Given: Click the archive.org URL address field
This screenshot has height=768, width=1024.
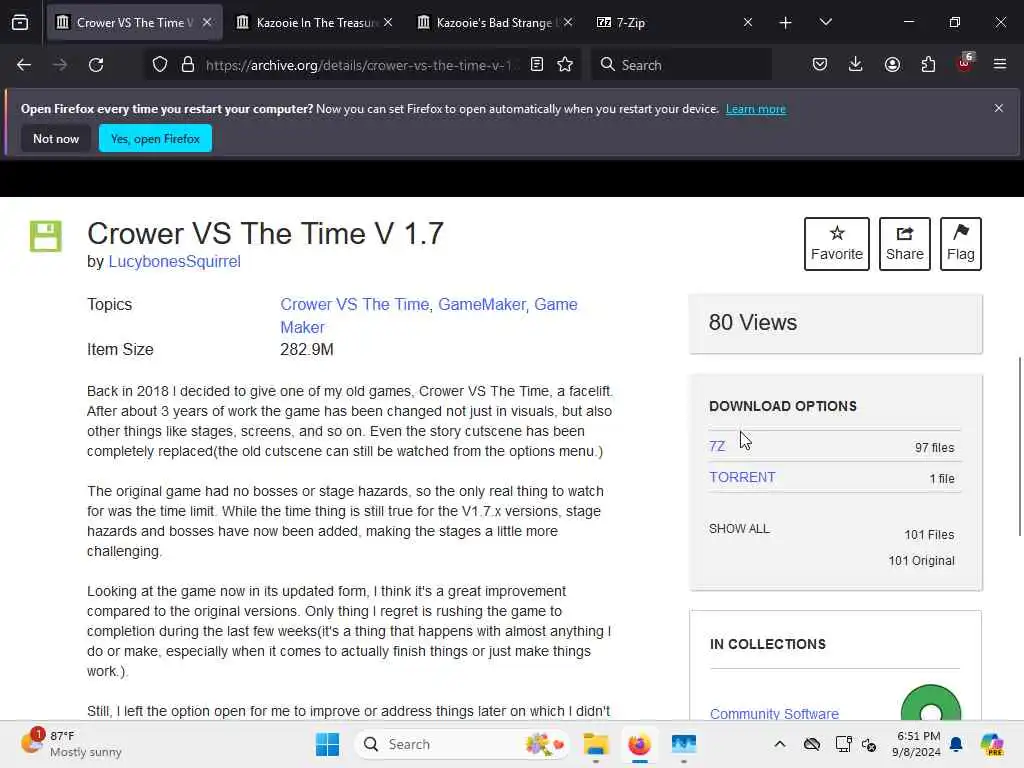Looking at the screenshot, I should tap(362, 65).
